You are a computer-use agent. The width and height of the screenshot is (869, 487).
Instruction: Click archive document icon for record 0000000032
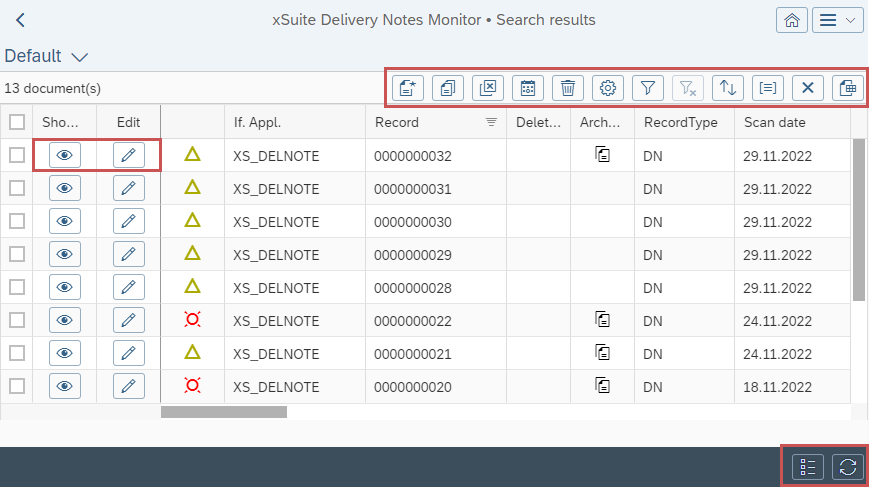pyautogui.click(x=602, y=154)
